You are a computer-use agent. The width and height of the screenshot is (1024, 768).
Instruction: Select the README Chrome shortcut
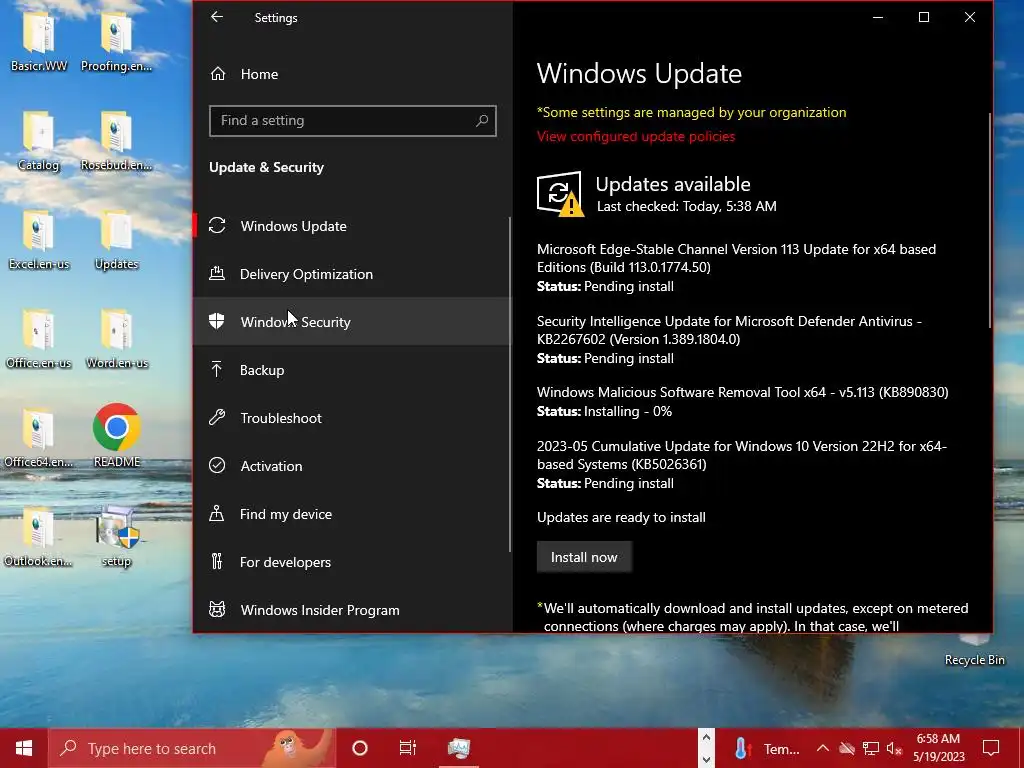pyautogui.click(x=117, y=436)
